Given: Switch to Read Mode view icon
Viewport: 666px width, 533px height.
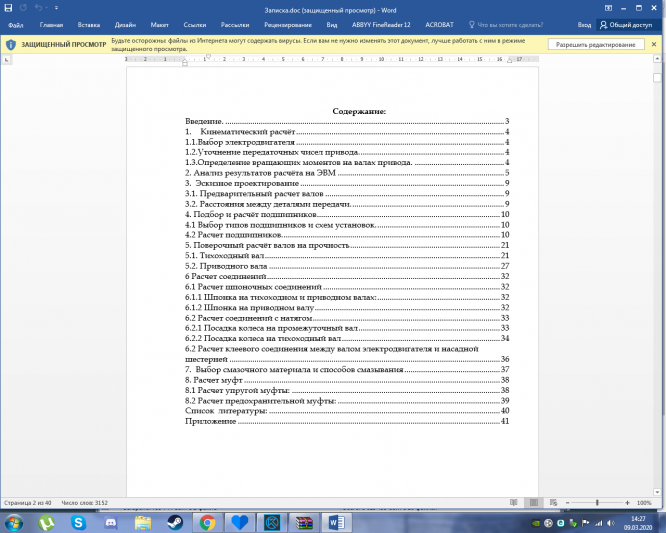Looking at the screenshot, I should (x=514, y=503).
